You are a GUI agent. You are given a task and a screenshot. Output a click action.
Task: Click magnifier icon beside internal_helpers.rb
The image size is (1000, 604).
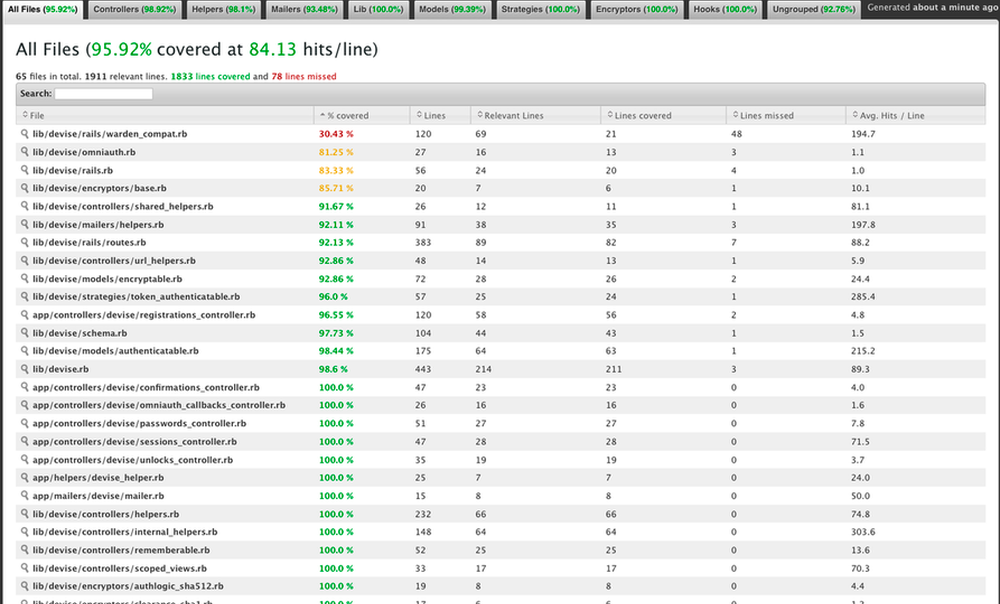[x=25, y=531]
